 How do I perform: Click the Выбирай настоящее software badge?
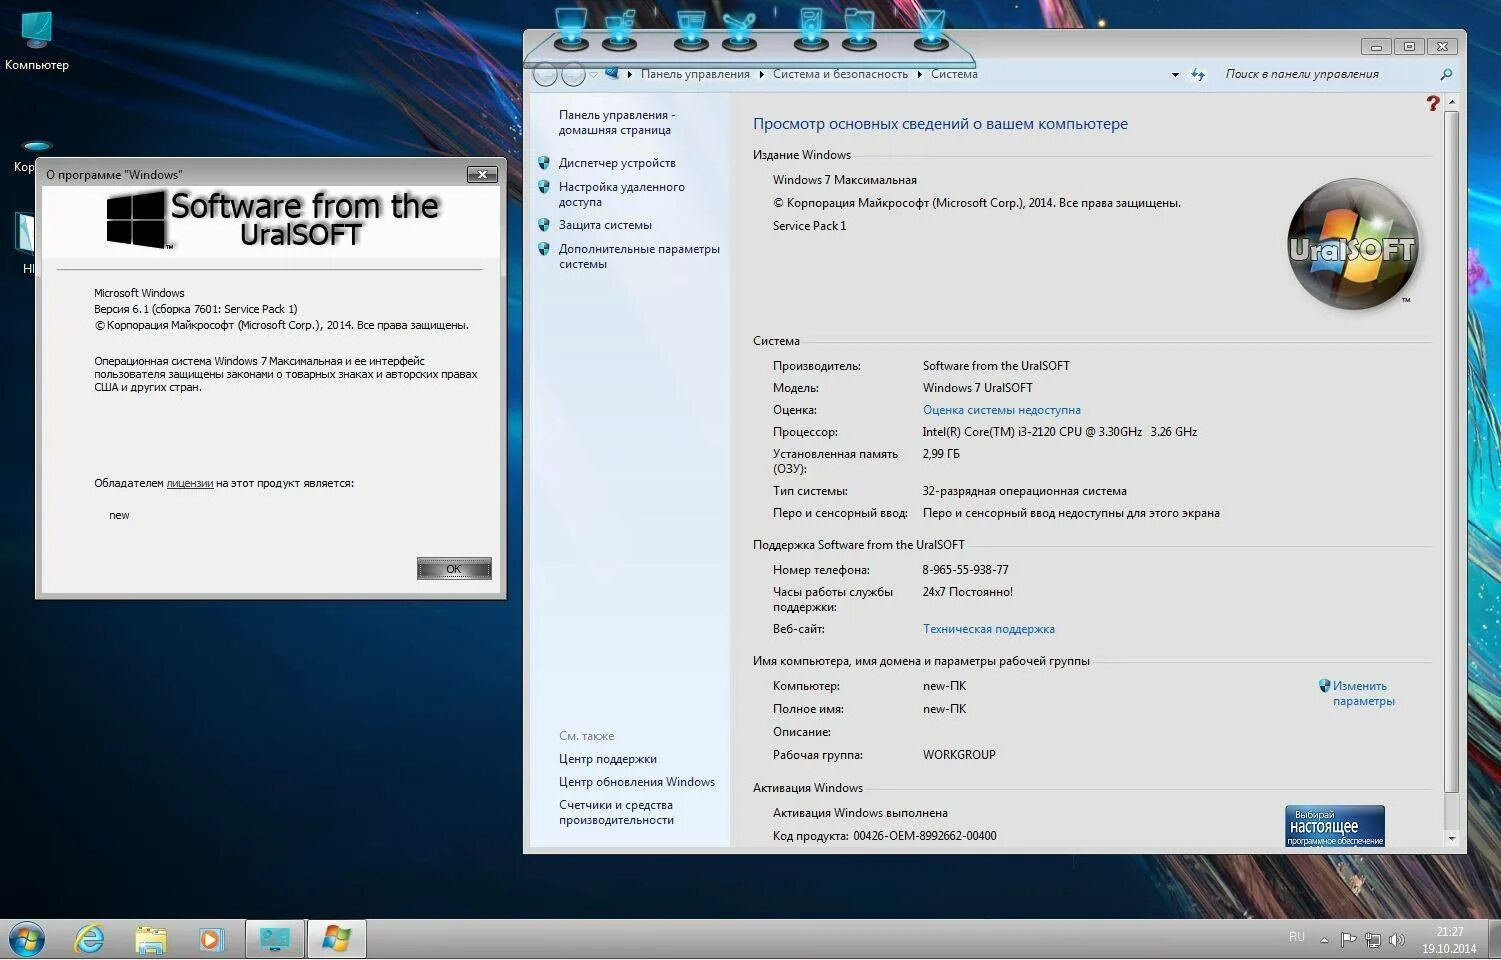(1335, 826)
